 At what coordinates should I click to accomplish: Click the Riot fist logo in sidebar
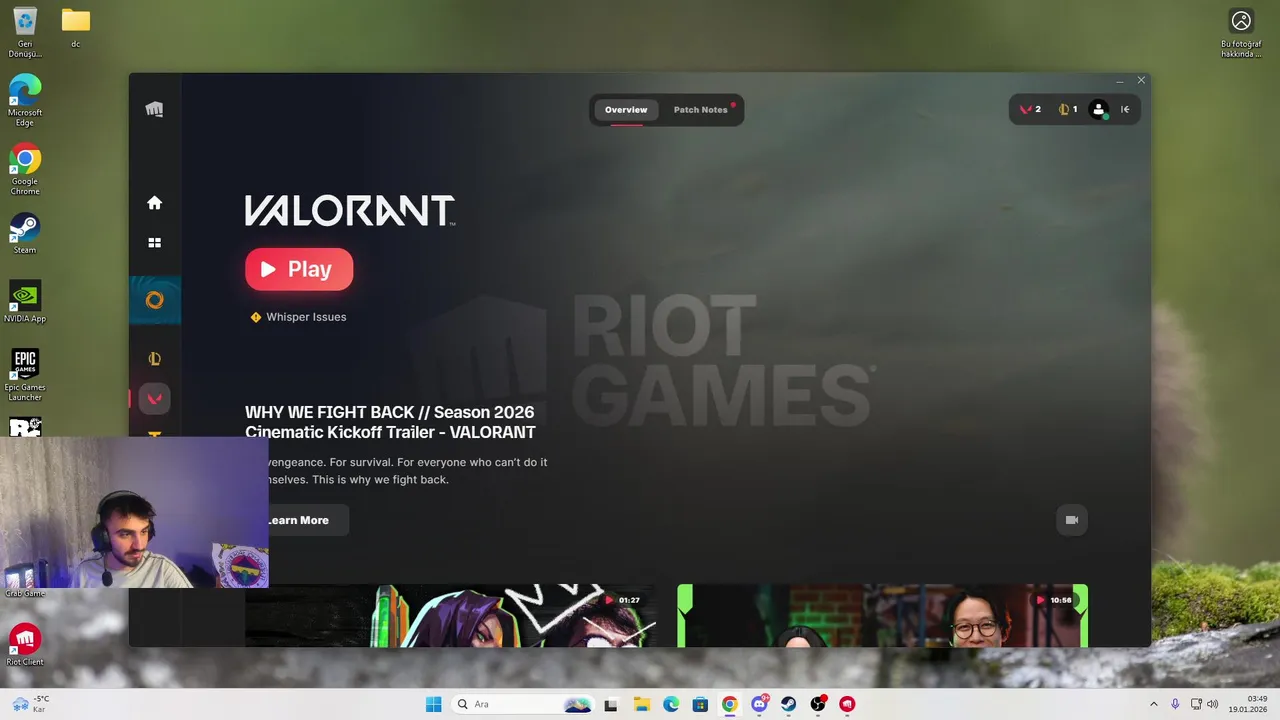[154, 109]
